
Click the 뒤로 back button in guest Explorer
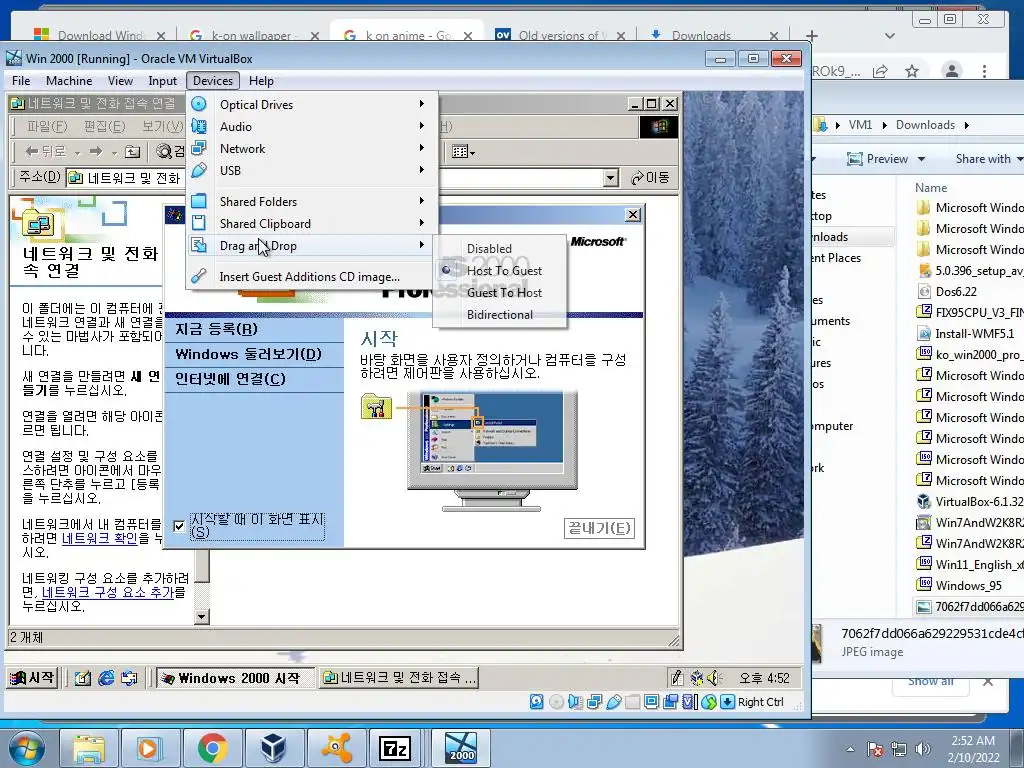coord(46,152)
